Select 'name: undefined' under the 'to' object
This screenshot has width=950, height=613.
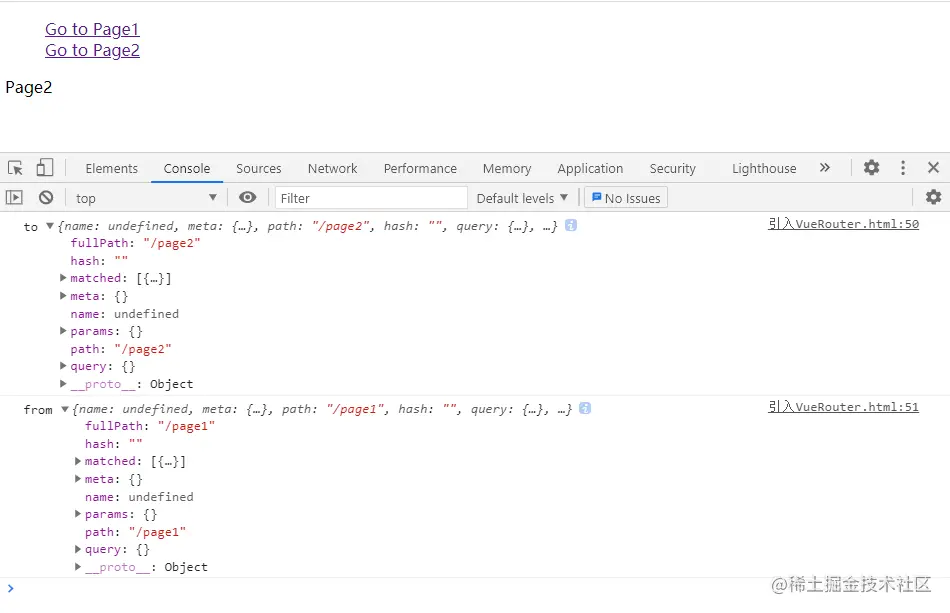pyautogui.click(x=124, y=314)
